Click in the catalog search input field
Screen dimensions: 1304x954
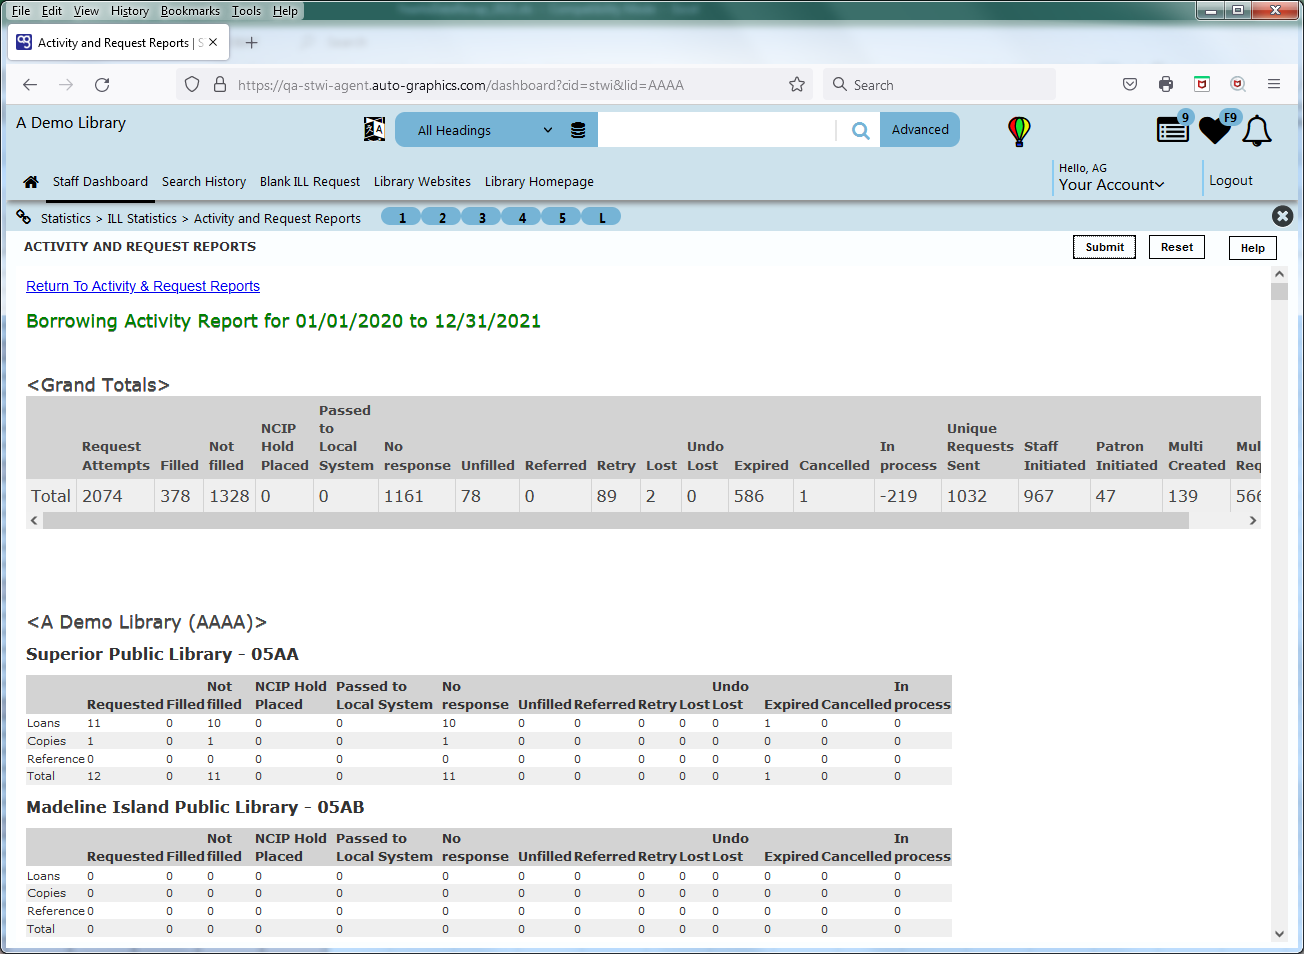tap(717, 130)
